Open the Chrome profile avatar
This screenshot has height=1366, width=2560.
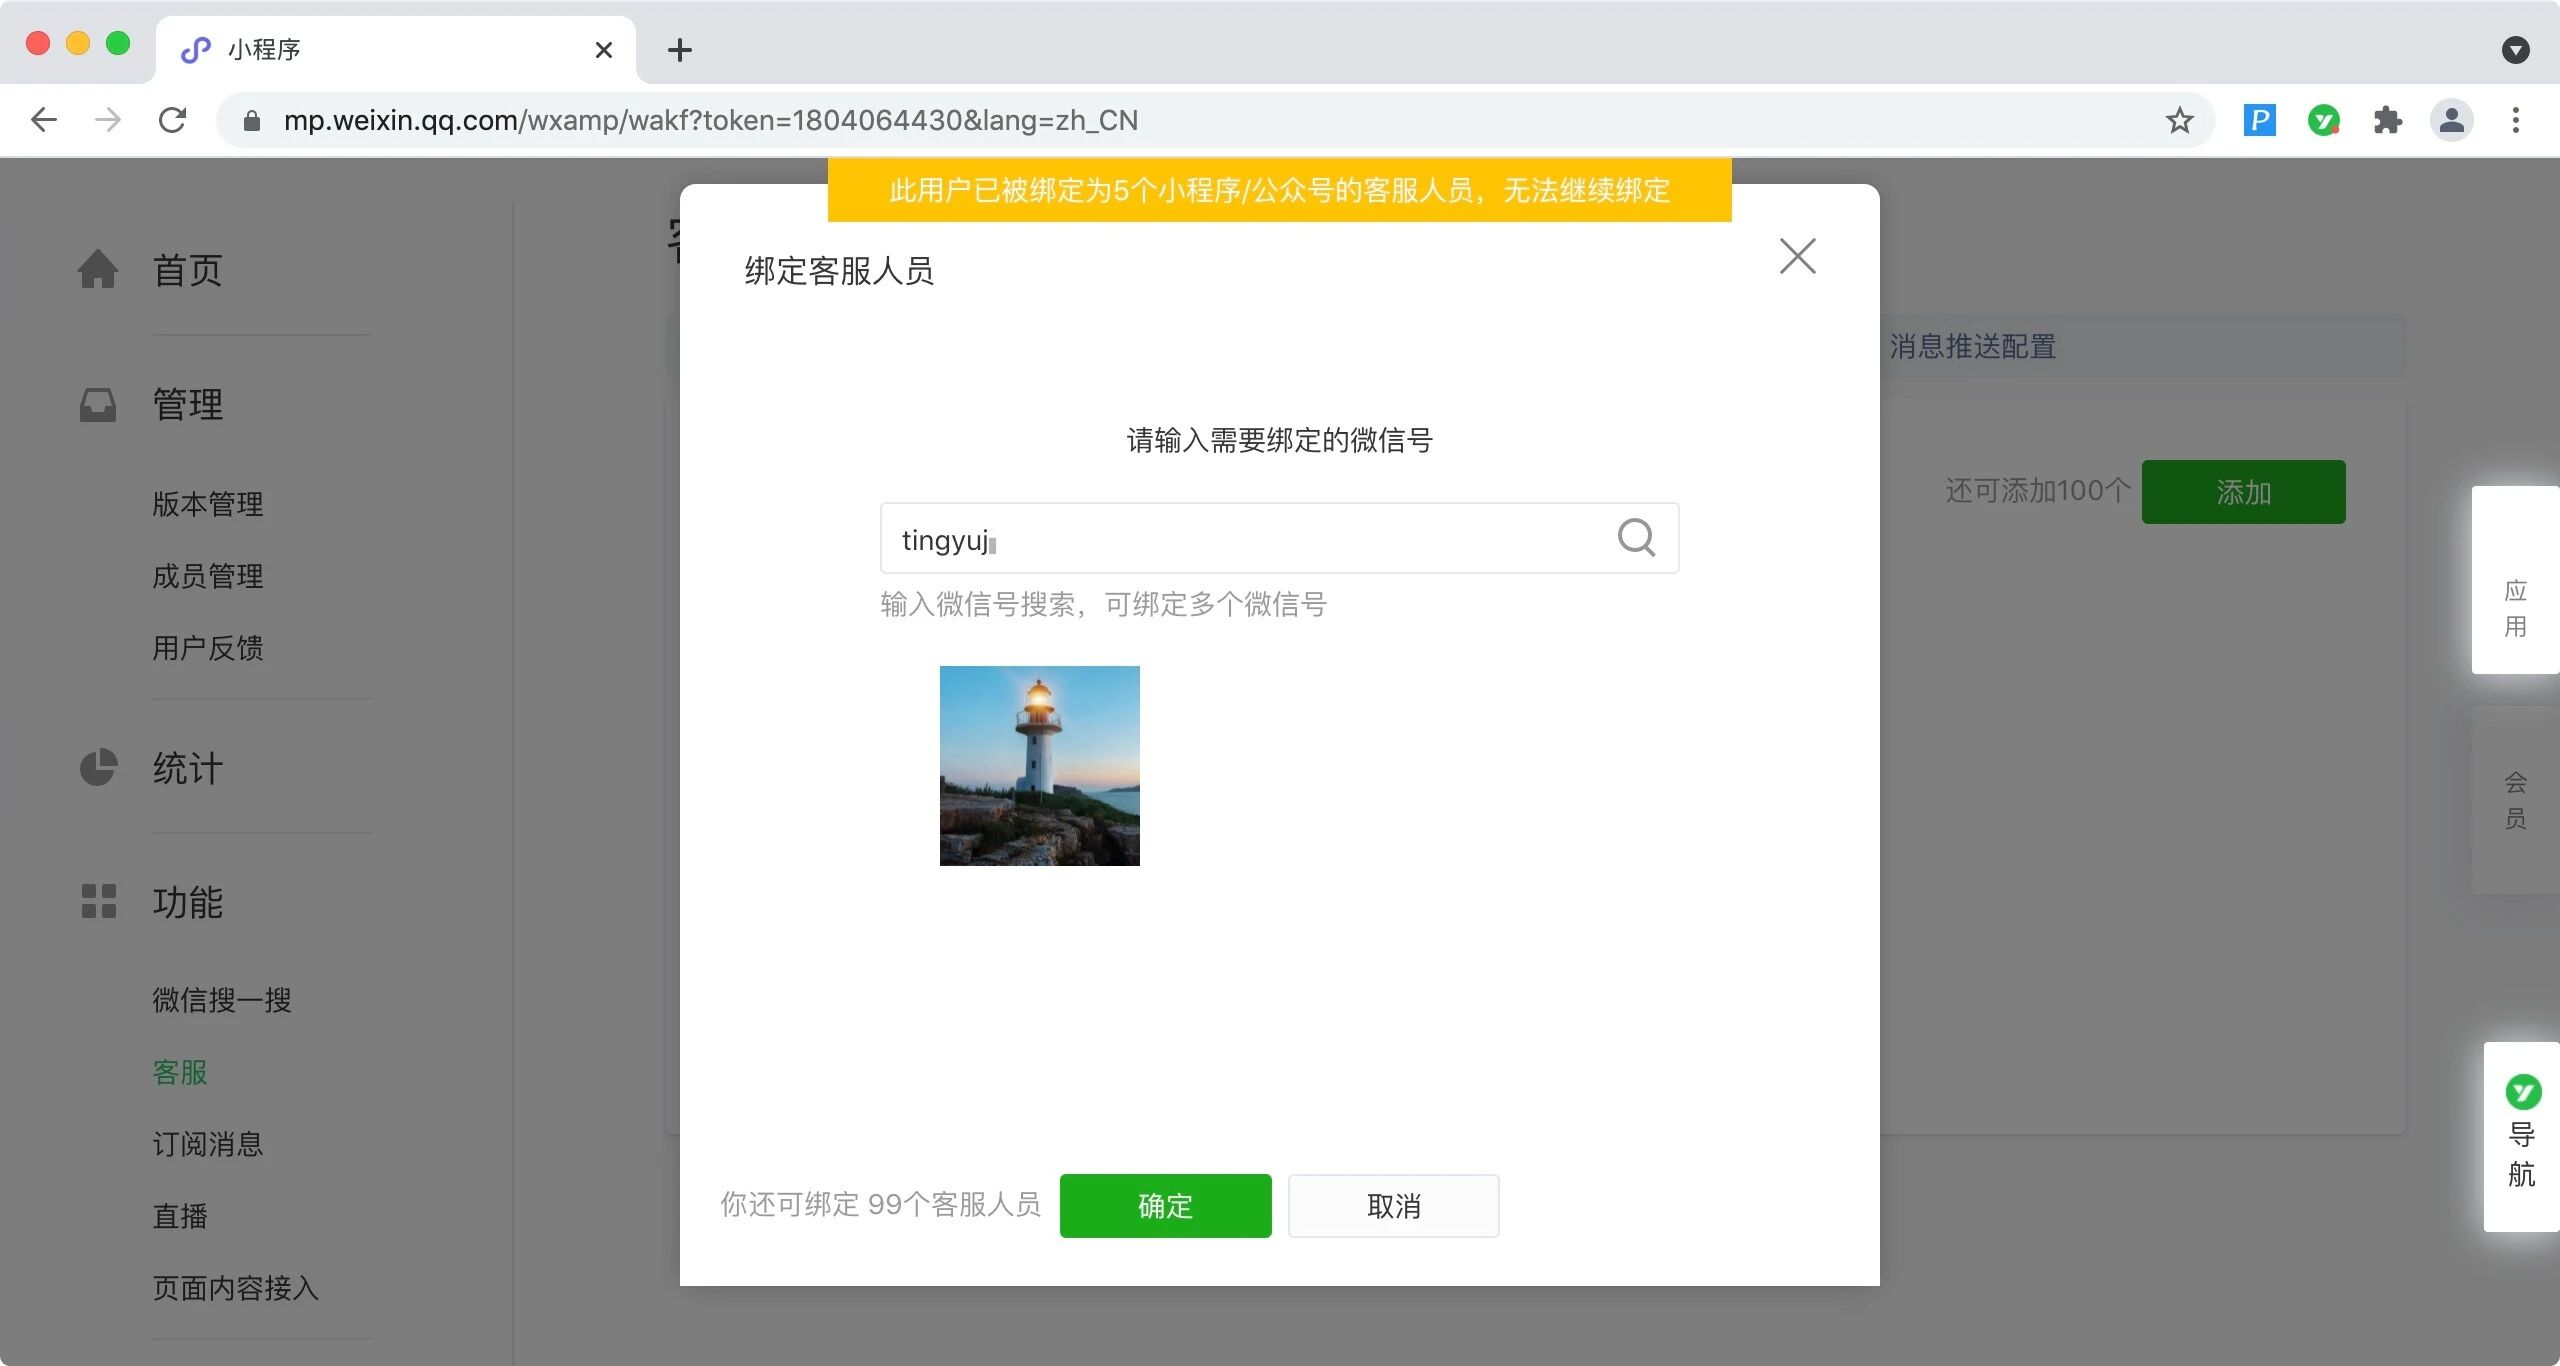pos(2451,121)
